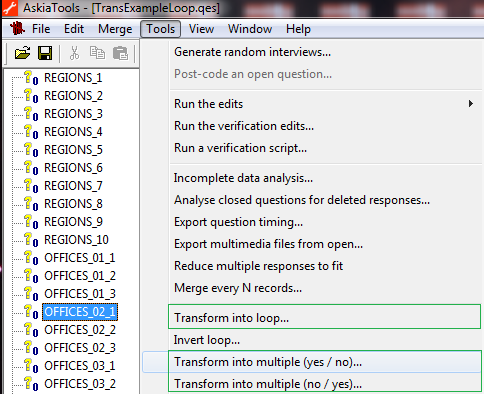Select REGIONS_1 in the question tree
The height and width of the screenshot is (394, 484).
[x=73, y=78]
